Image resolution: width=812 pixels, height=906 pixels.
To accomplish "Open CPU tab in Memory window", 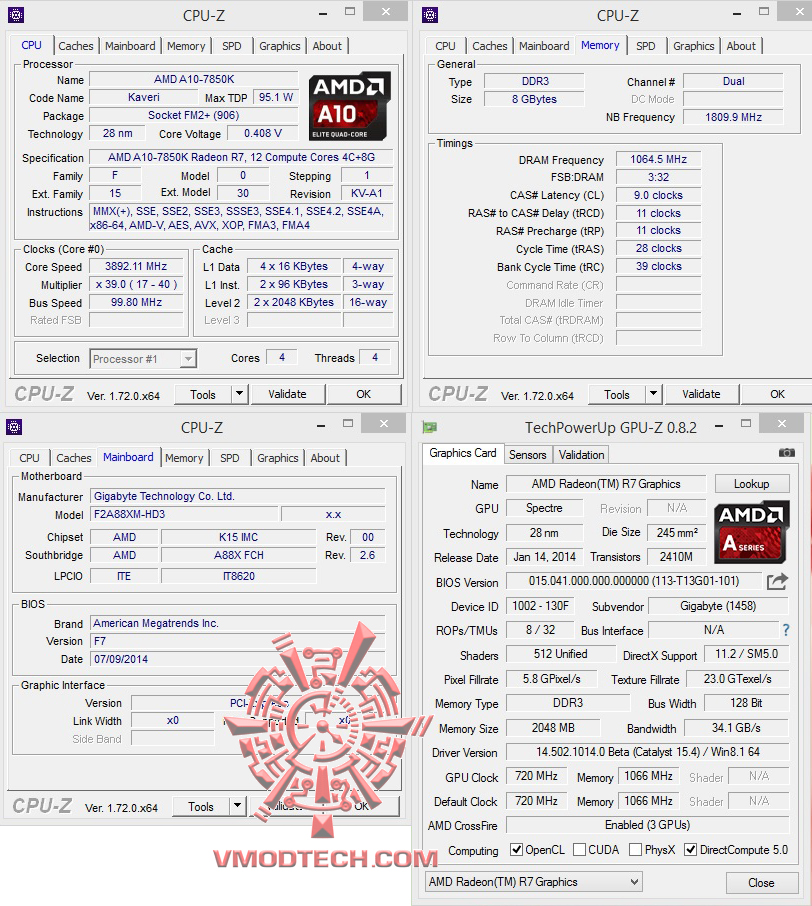I will tap(445, 46).
